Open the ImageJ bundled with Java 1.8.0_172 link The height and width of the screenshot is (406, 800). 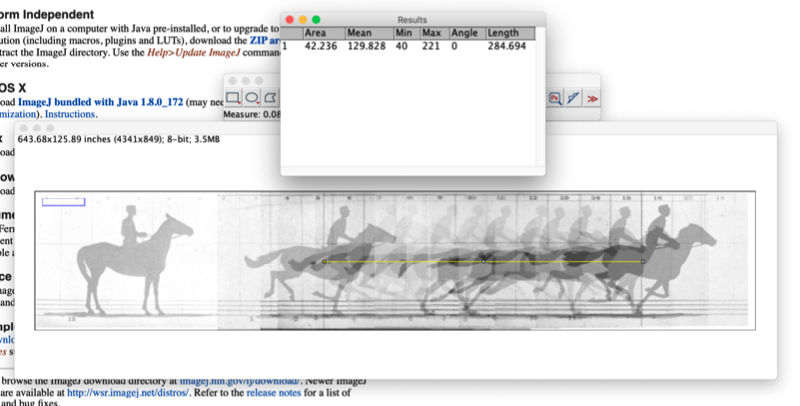tap(101, 102)
